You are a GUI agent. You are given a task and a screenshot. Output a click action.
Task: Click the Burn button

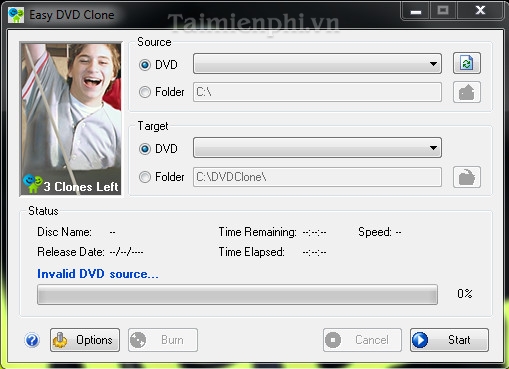pyautogui.click(x=163, y=340)
